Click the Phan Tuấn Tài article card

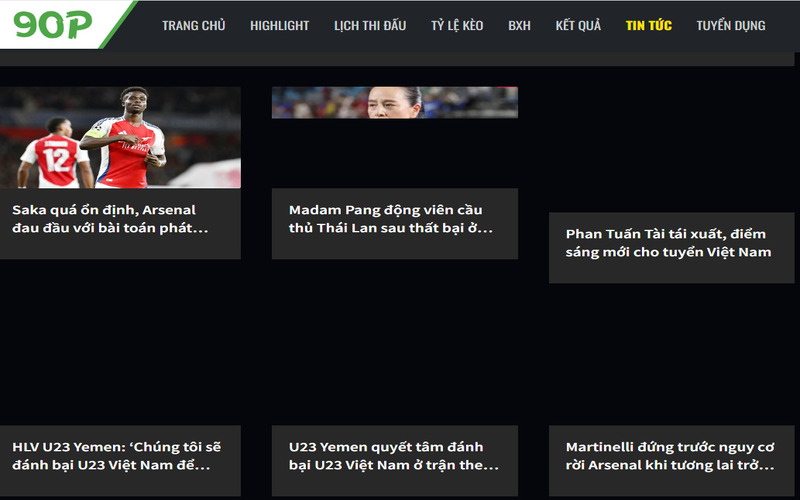tap(671, 248)
